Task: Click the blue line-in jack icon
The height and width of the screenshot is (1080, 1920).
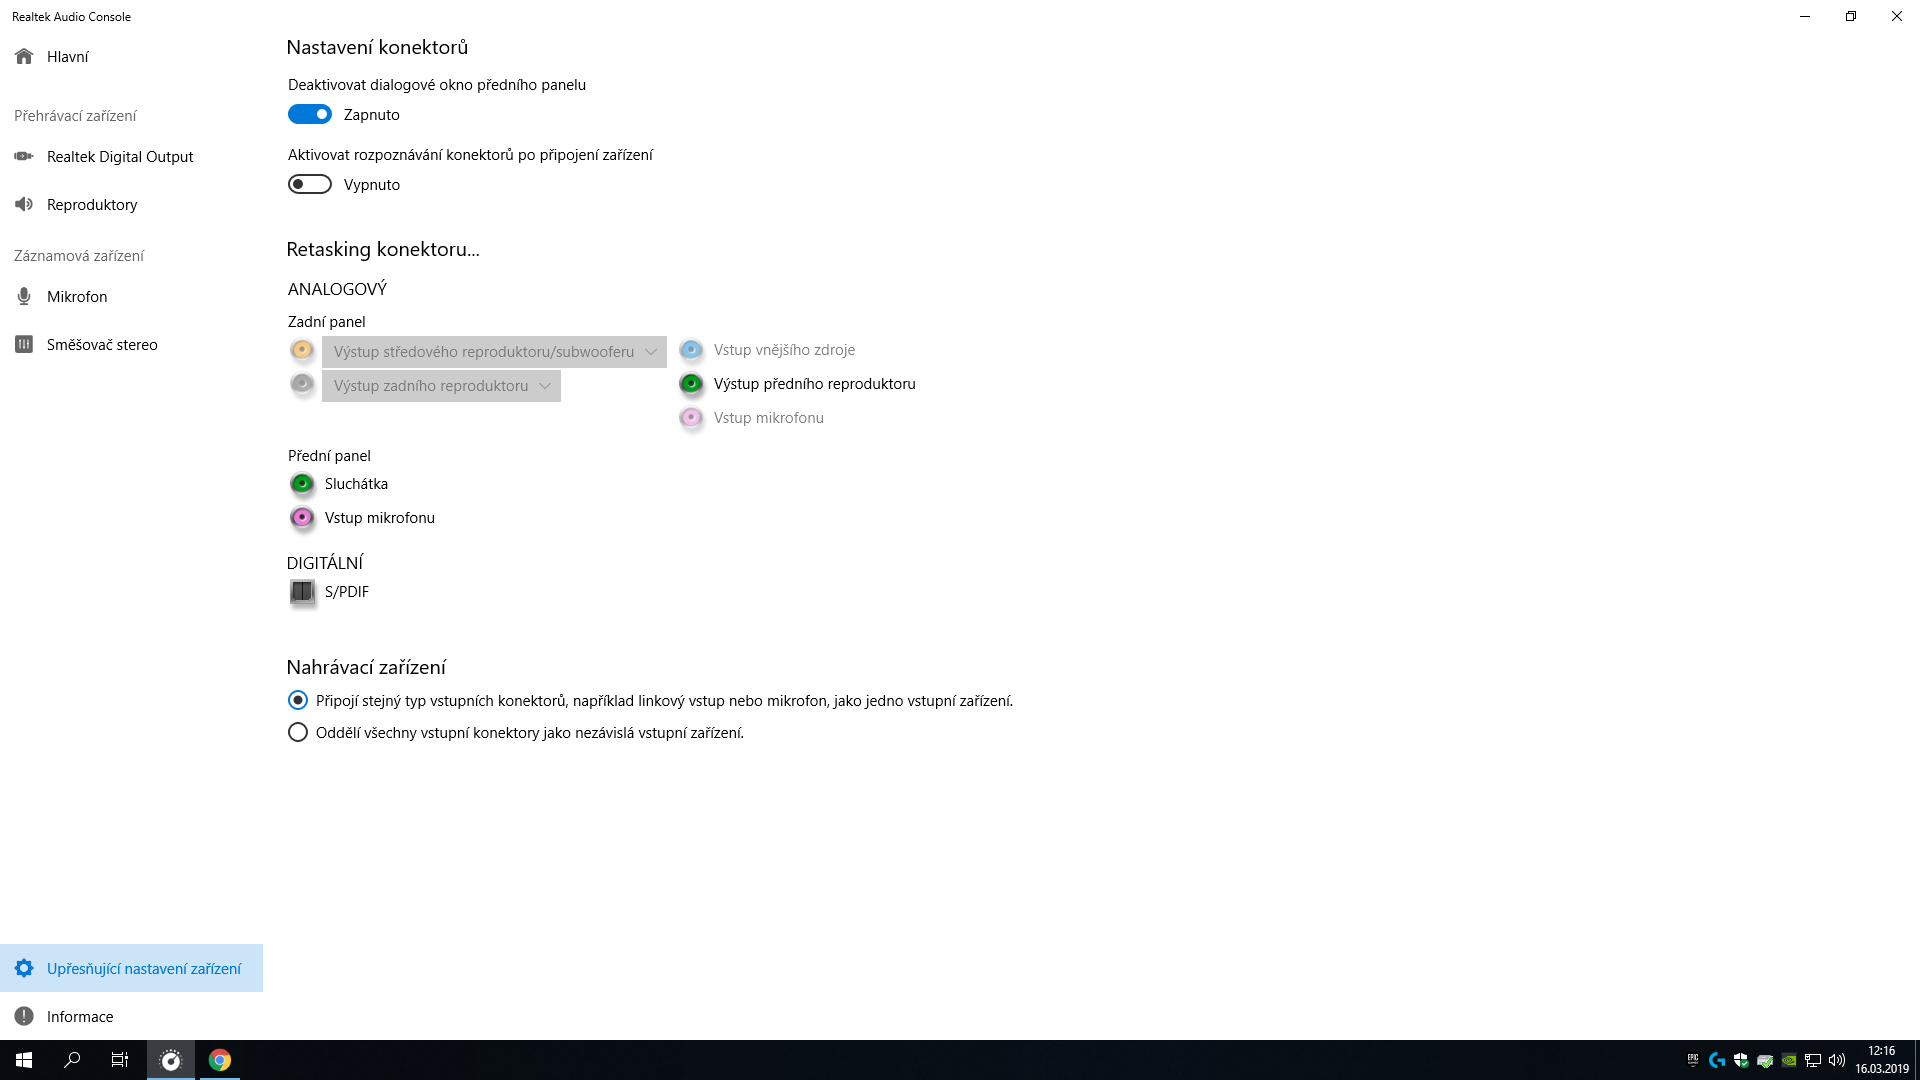Action: coord(691,350)
